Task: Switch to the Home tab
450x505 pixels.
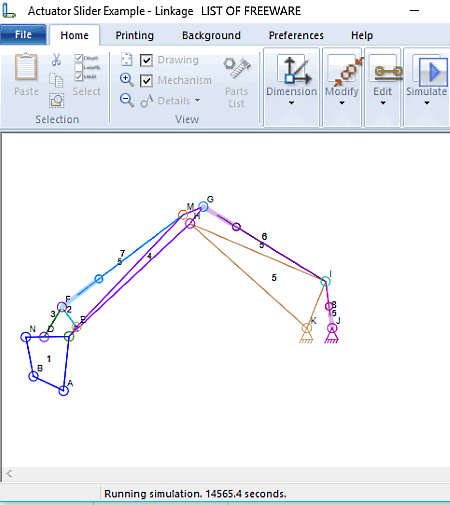Action: (x=74, y=35)
